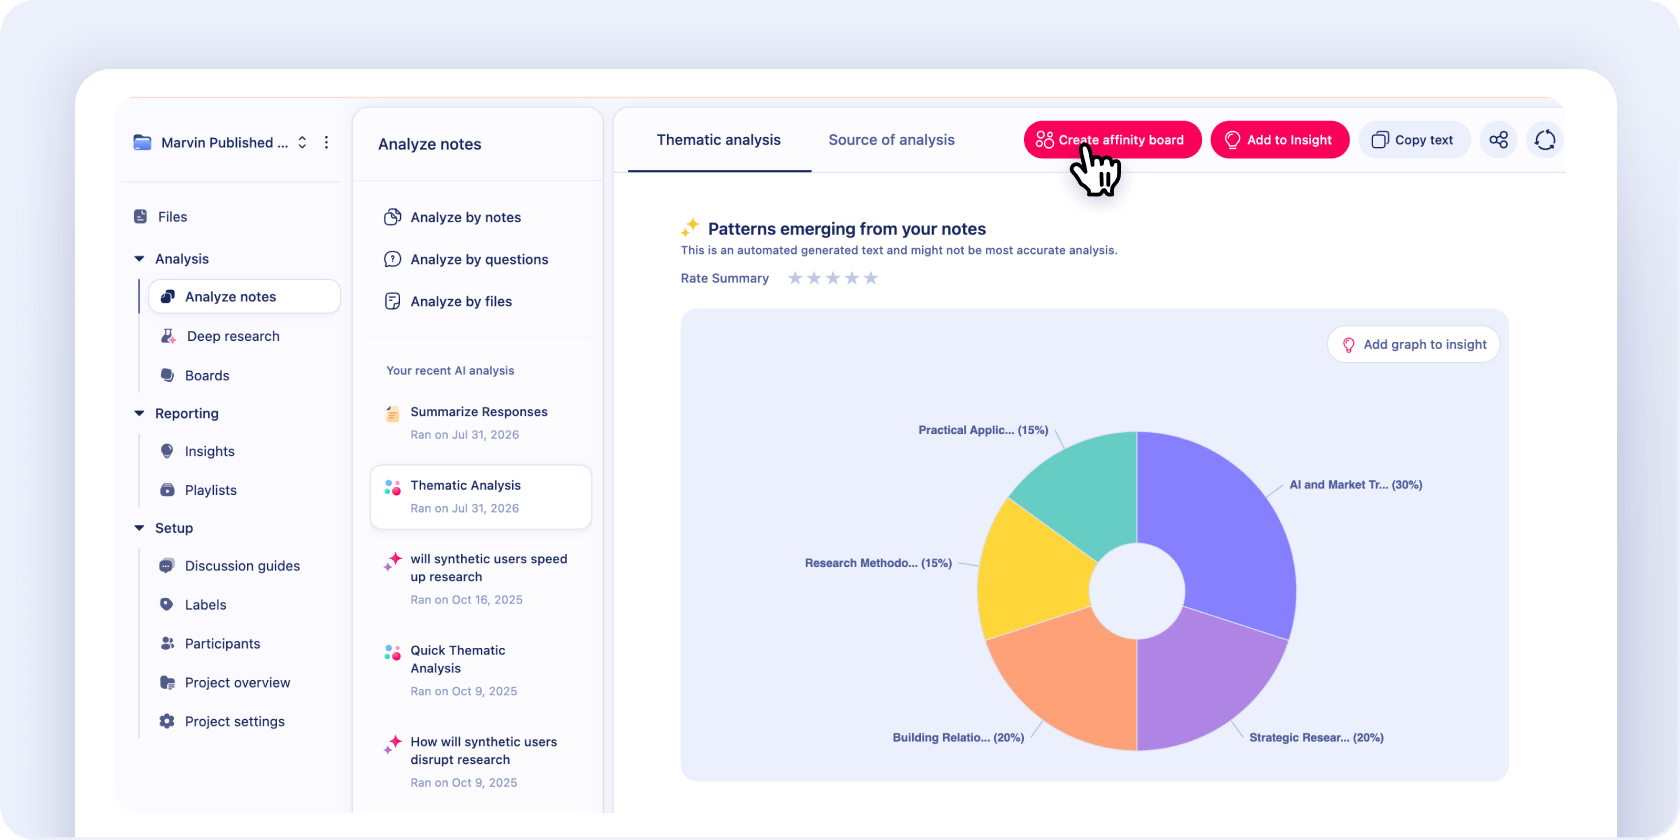Viewport: 1680px width, 840px height.
Task: Click the Project settings gear icon
Action: coord(167,721)
